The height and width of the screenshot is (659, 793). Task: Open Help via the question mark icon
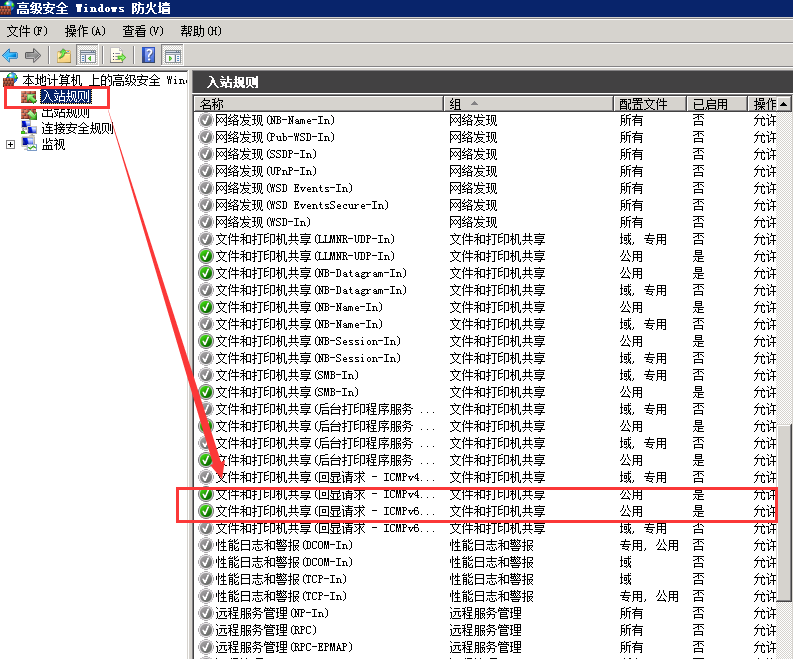[x=149, y=55]
